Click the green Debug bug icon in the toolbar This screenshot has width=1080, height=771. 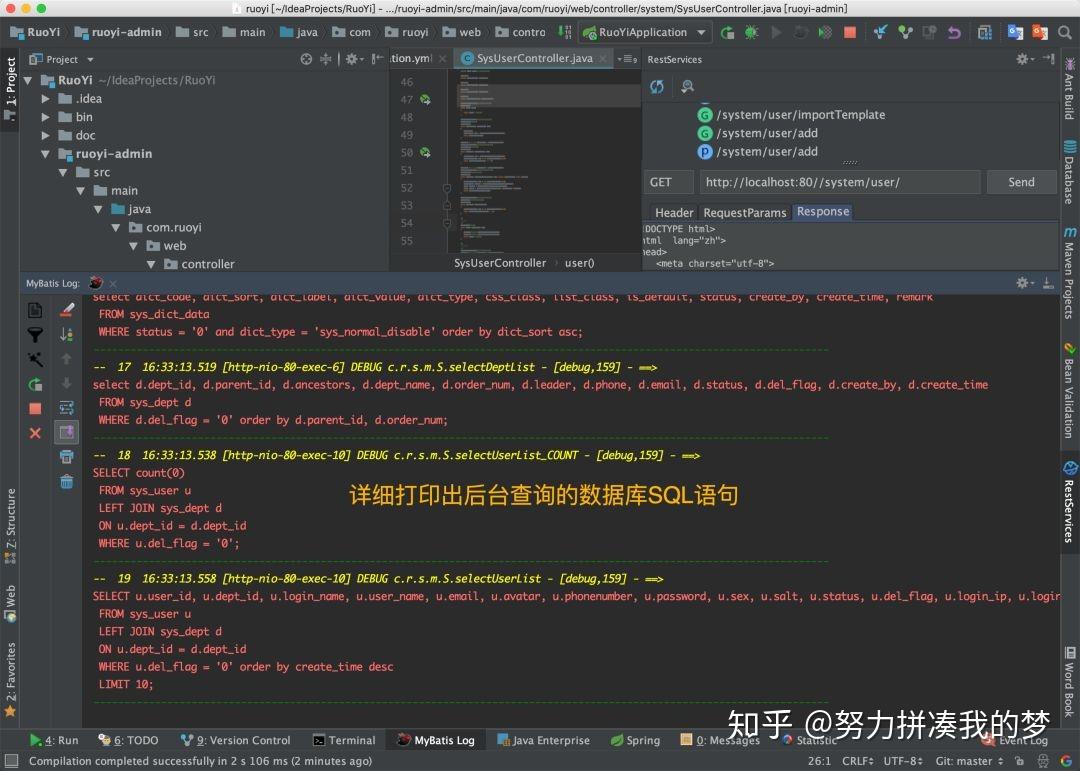(751, 32)
